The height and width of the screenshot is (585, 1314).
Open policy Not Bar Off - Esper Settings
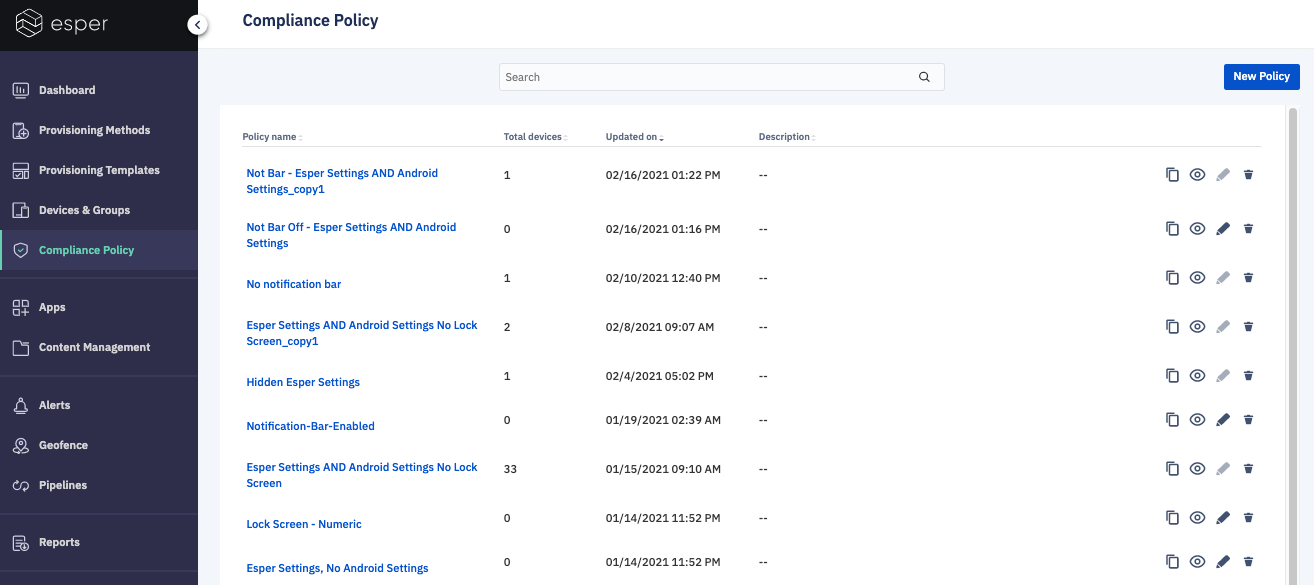351,235
